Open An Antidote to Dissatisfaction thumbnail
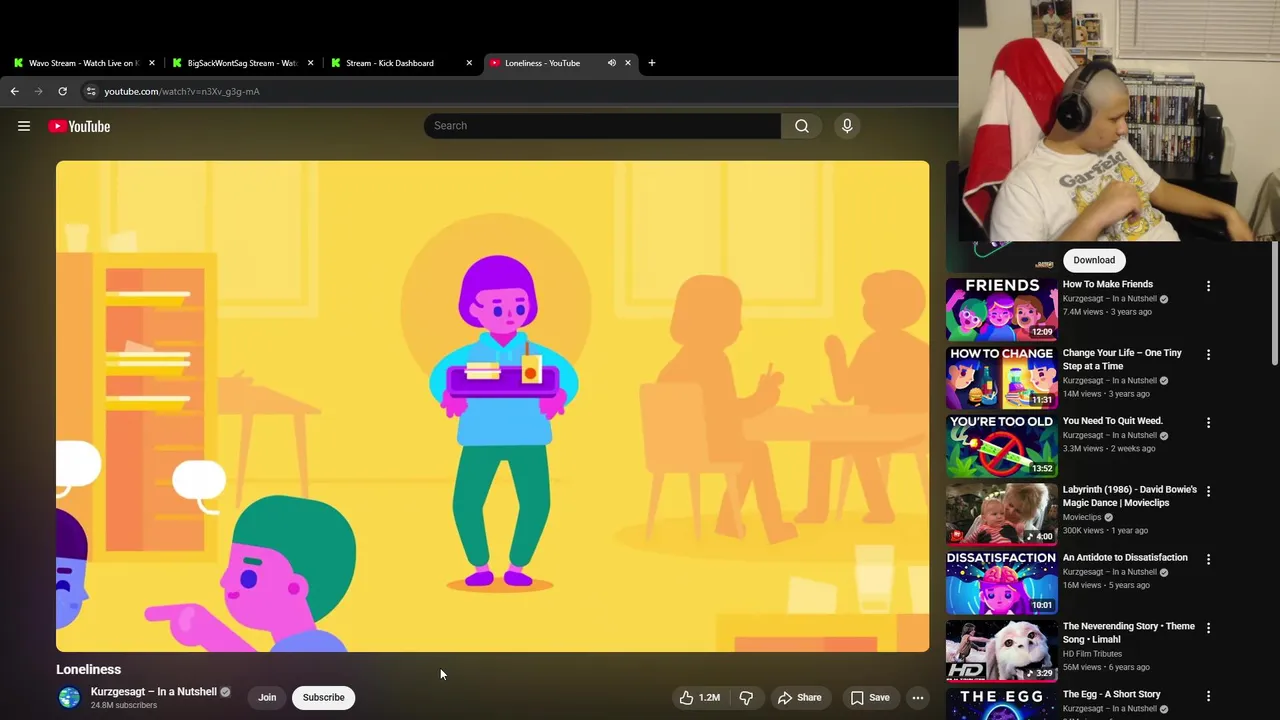This screenshot has width=1280, height=720. pyautogui.click(x=1001, y=582)
